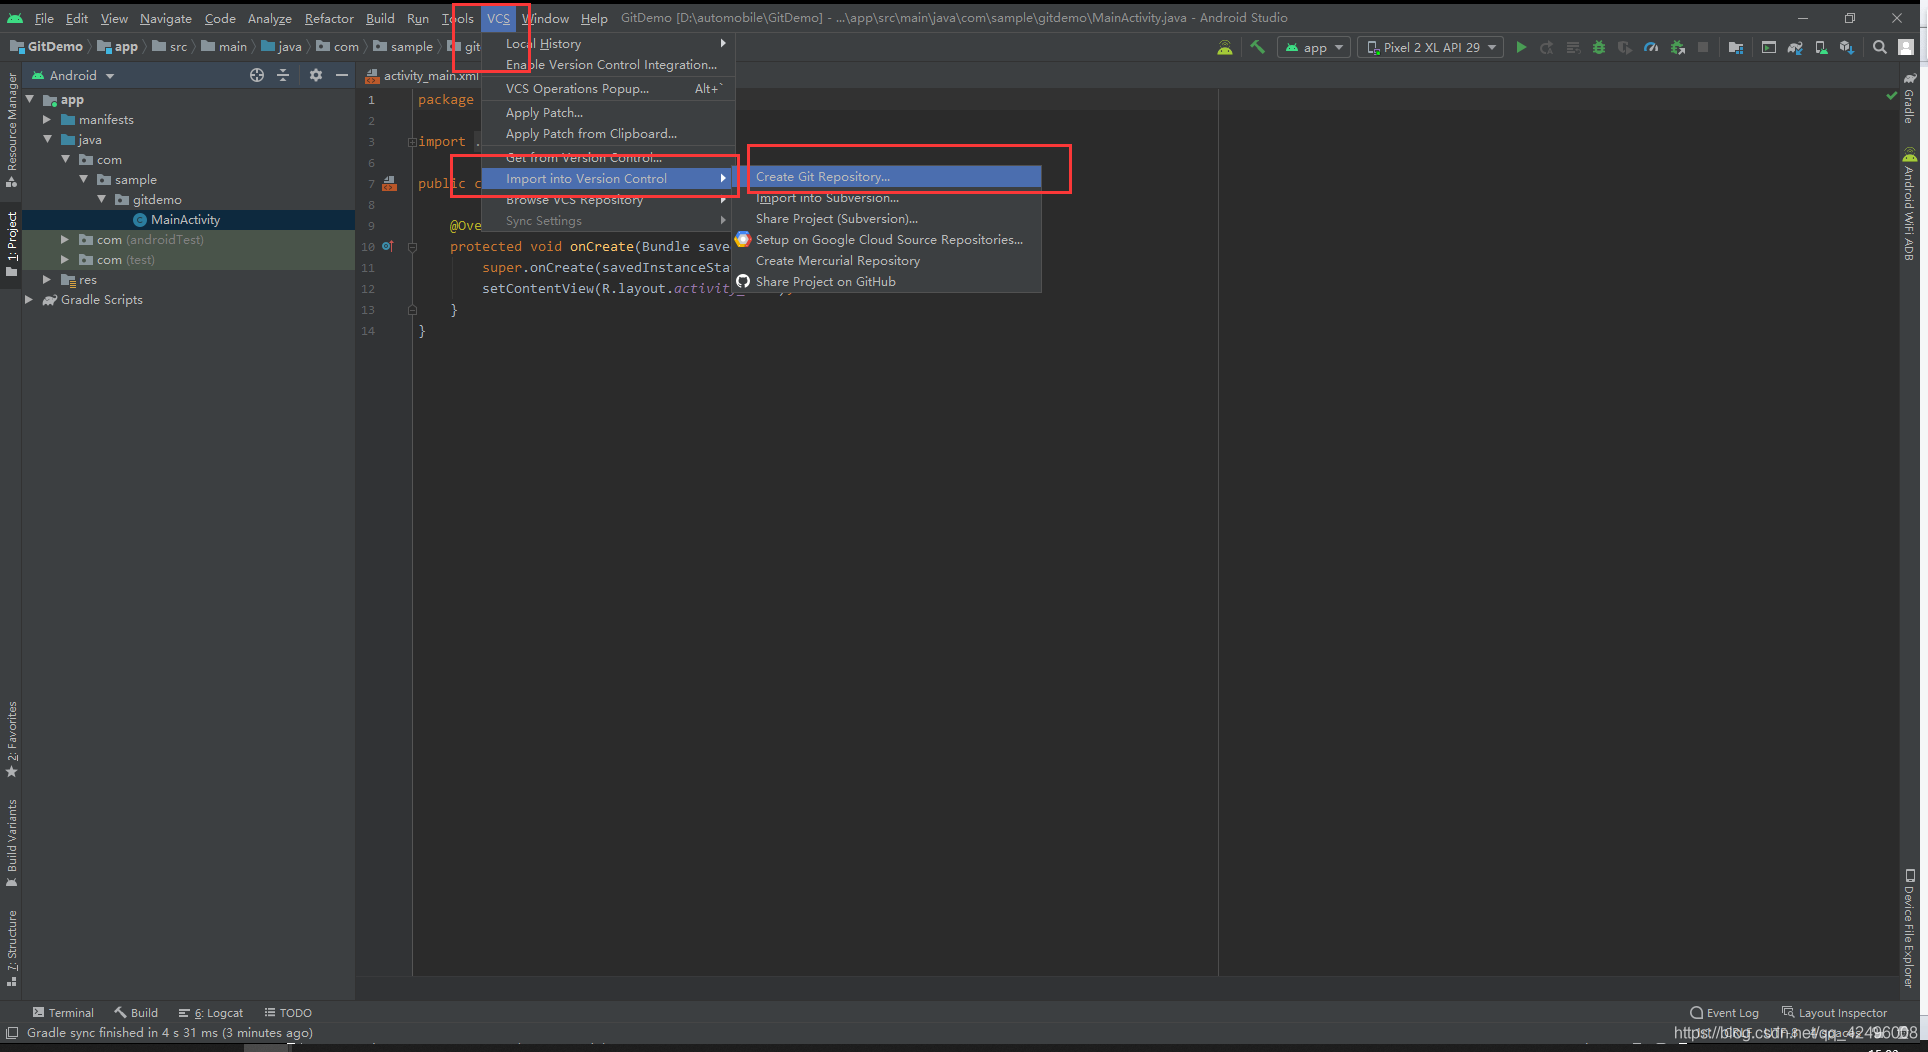Open the TODO tool window
Viewport: 1928px width, 1052px height.
pos(288,1013)
